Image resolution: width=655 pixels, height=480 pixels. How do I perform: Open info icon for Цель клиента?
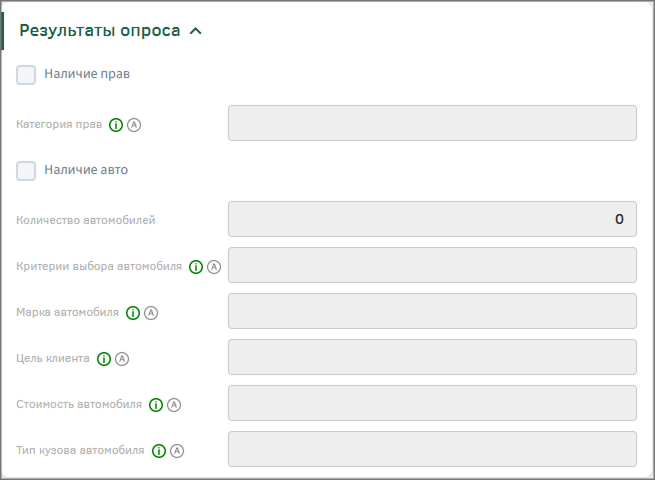(104, 359)
